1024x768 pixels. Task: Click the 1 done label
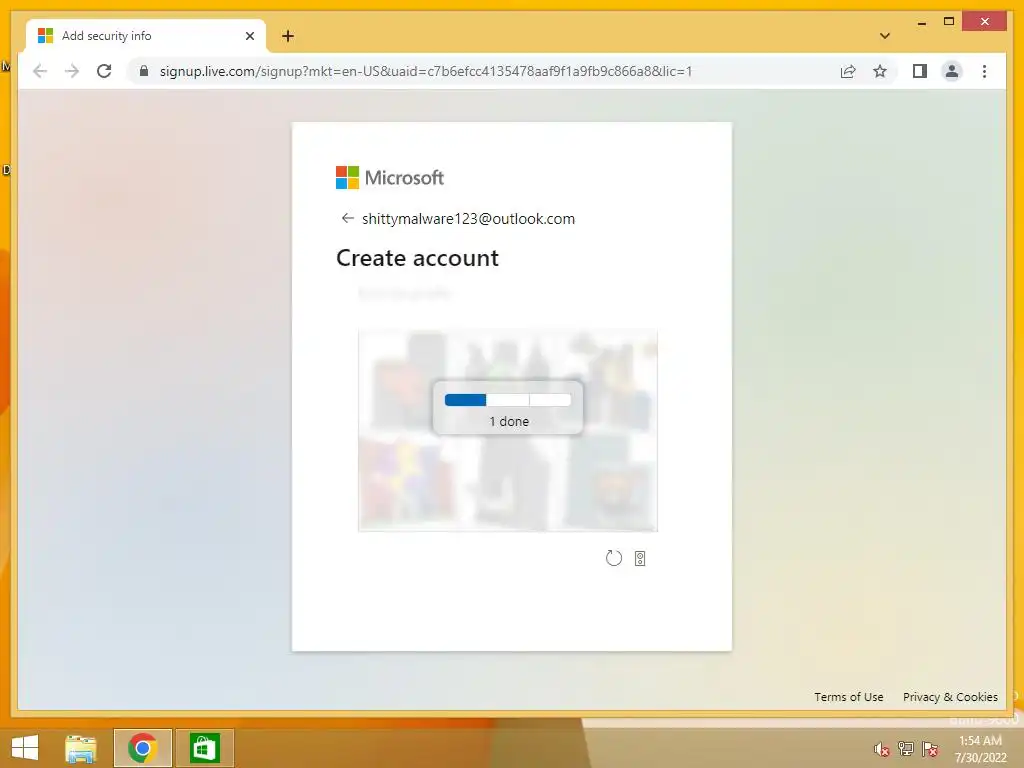[x=509, y=421]
